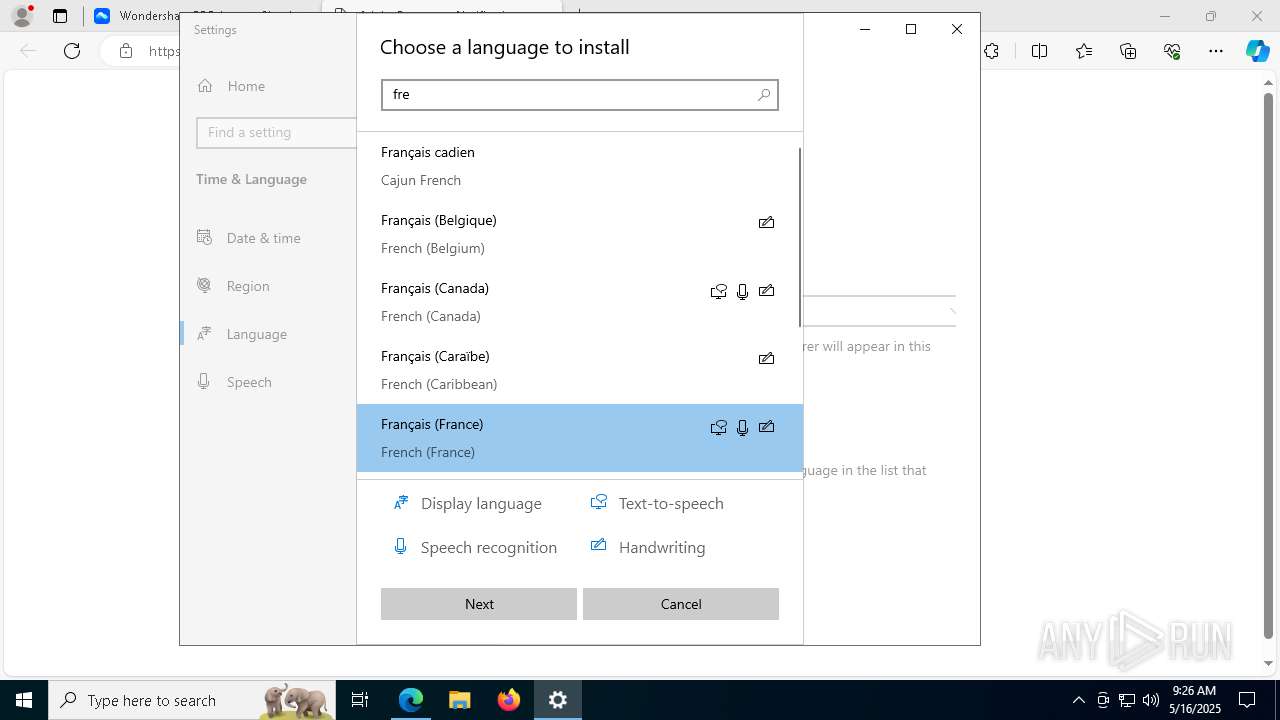Select Français (Canada) language
The image size is (1280, 720).
coord(578,302)
